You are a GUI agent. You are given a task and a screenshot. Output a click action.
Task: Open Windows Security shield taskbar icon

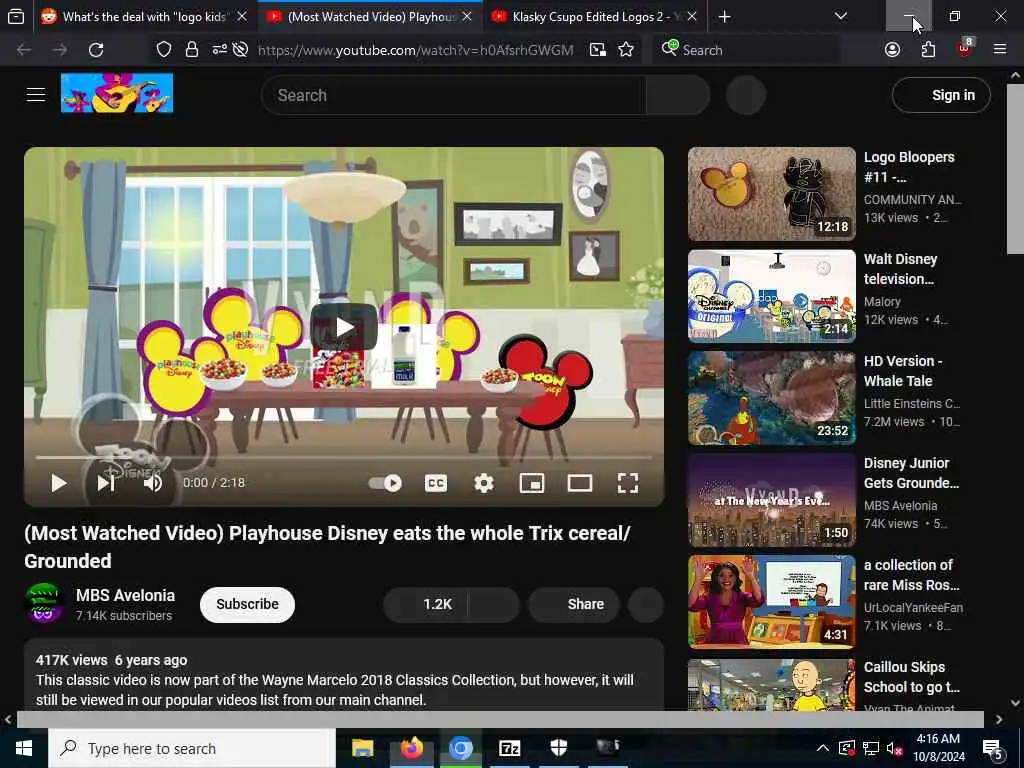[x=558, y=748]
